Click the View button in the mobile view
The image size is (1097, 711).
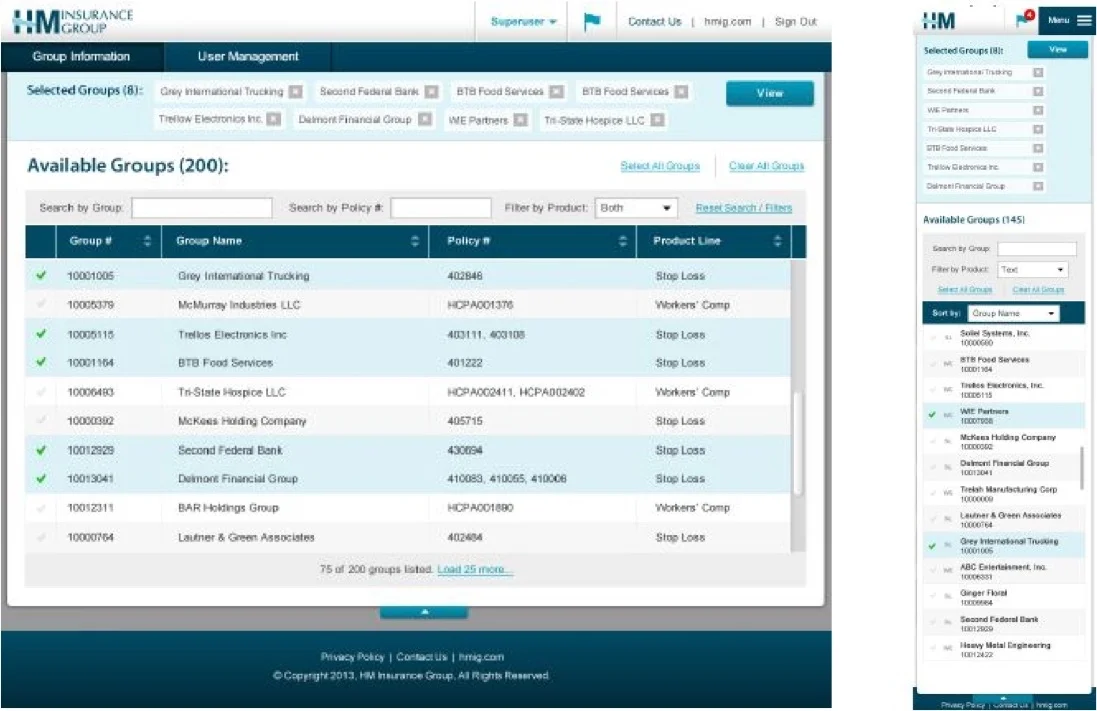click(x=1057, y=50)
